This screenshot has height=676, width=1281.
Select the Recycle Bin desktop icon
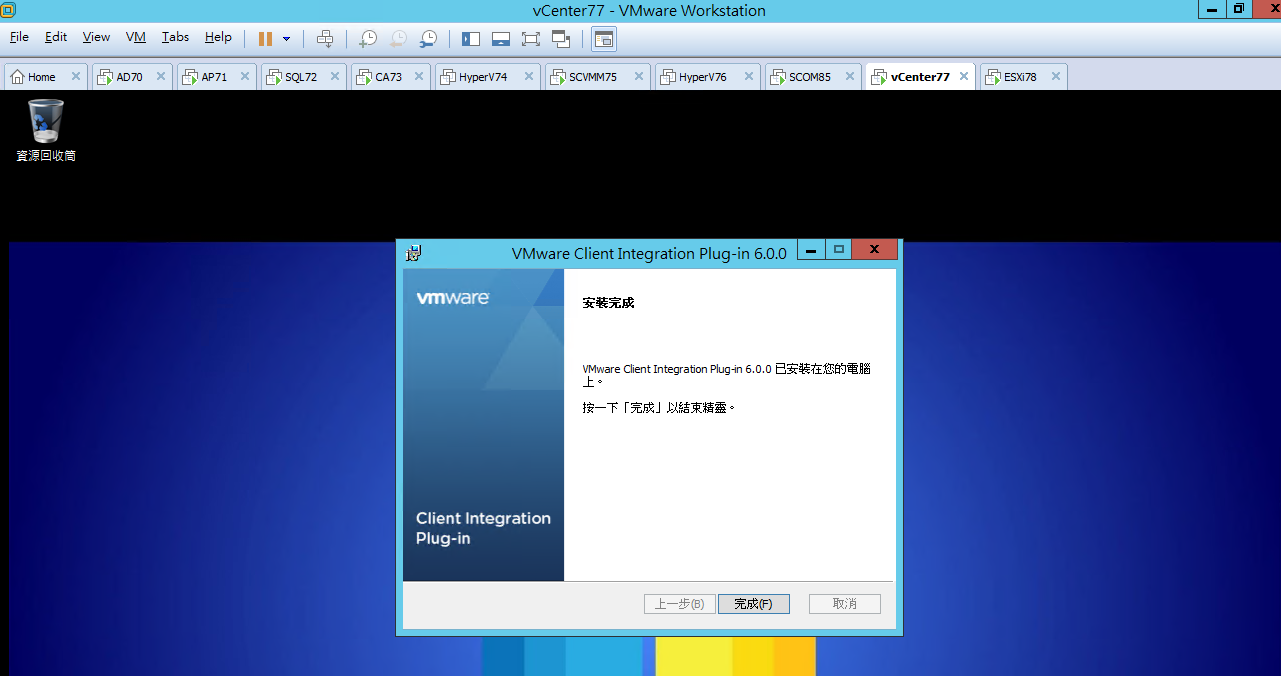(x=46, y=130)
